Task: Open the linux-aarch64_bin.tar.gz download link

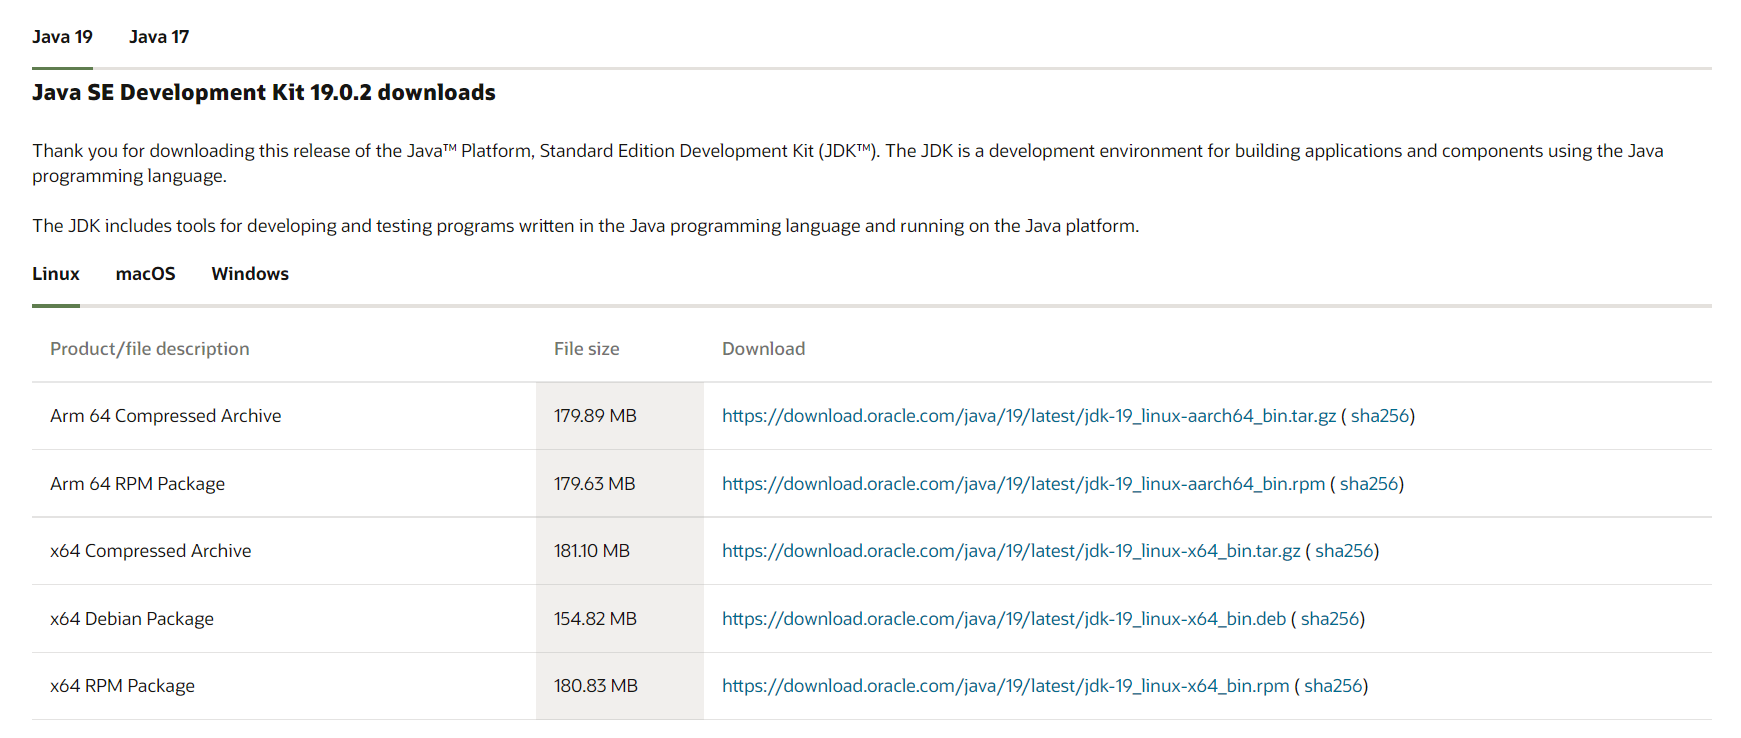Action: 1029,416
